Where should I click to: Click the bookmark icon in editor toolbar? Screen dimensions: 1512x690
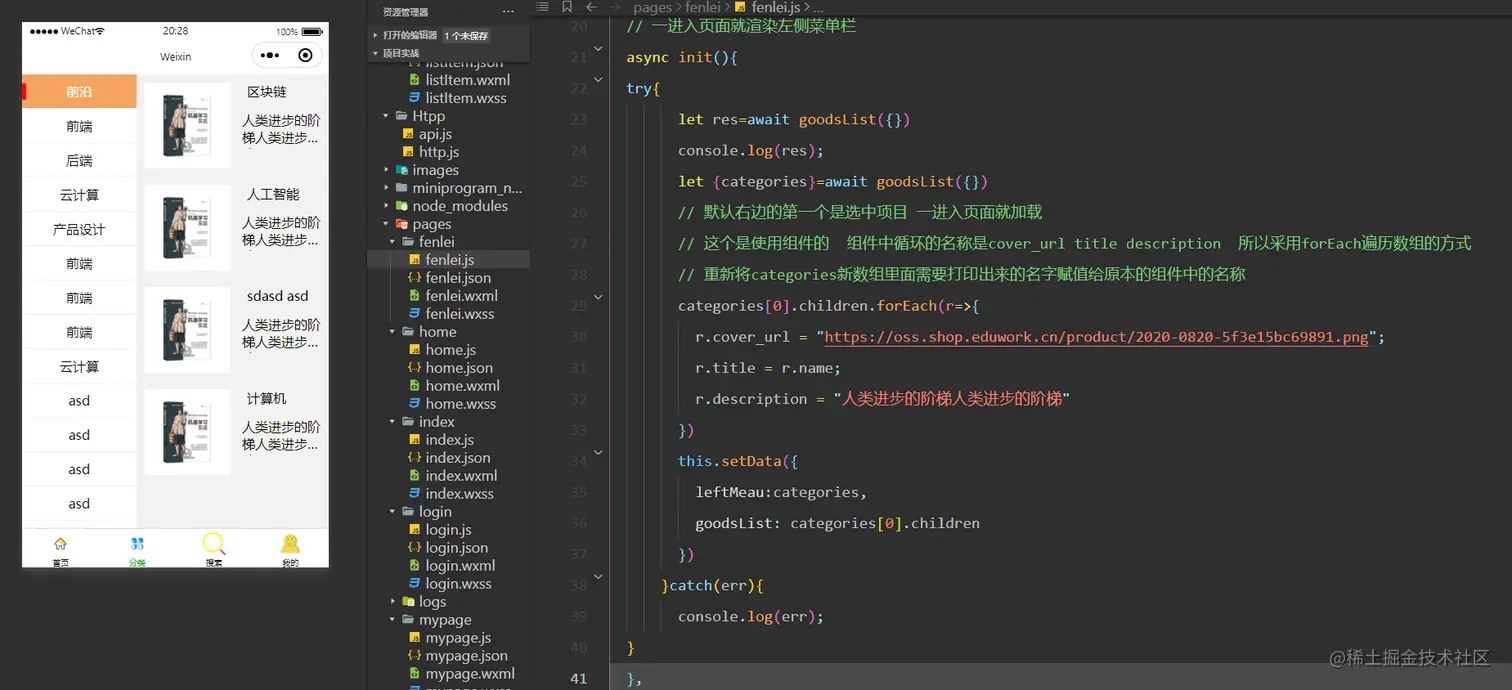click(x=567, y=7)
